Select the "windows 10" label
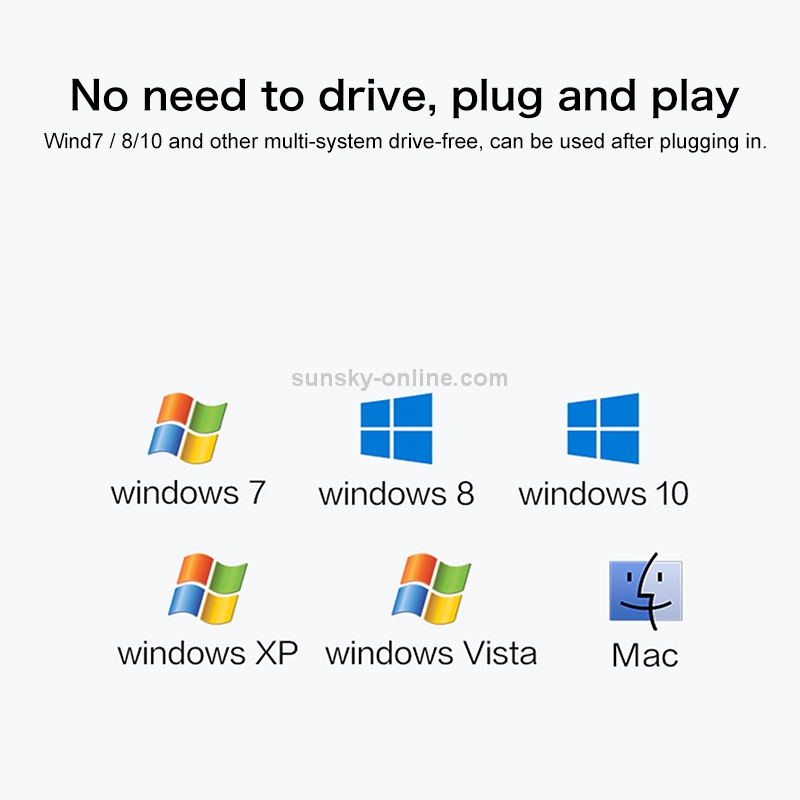This screenshot has height=800, width=800. pyautogui.click(x=604, y=494)
